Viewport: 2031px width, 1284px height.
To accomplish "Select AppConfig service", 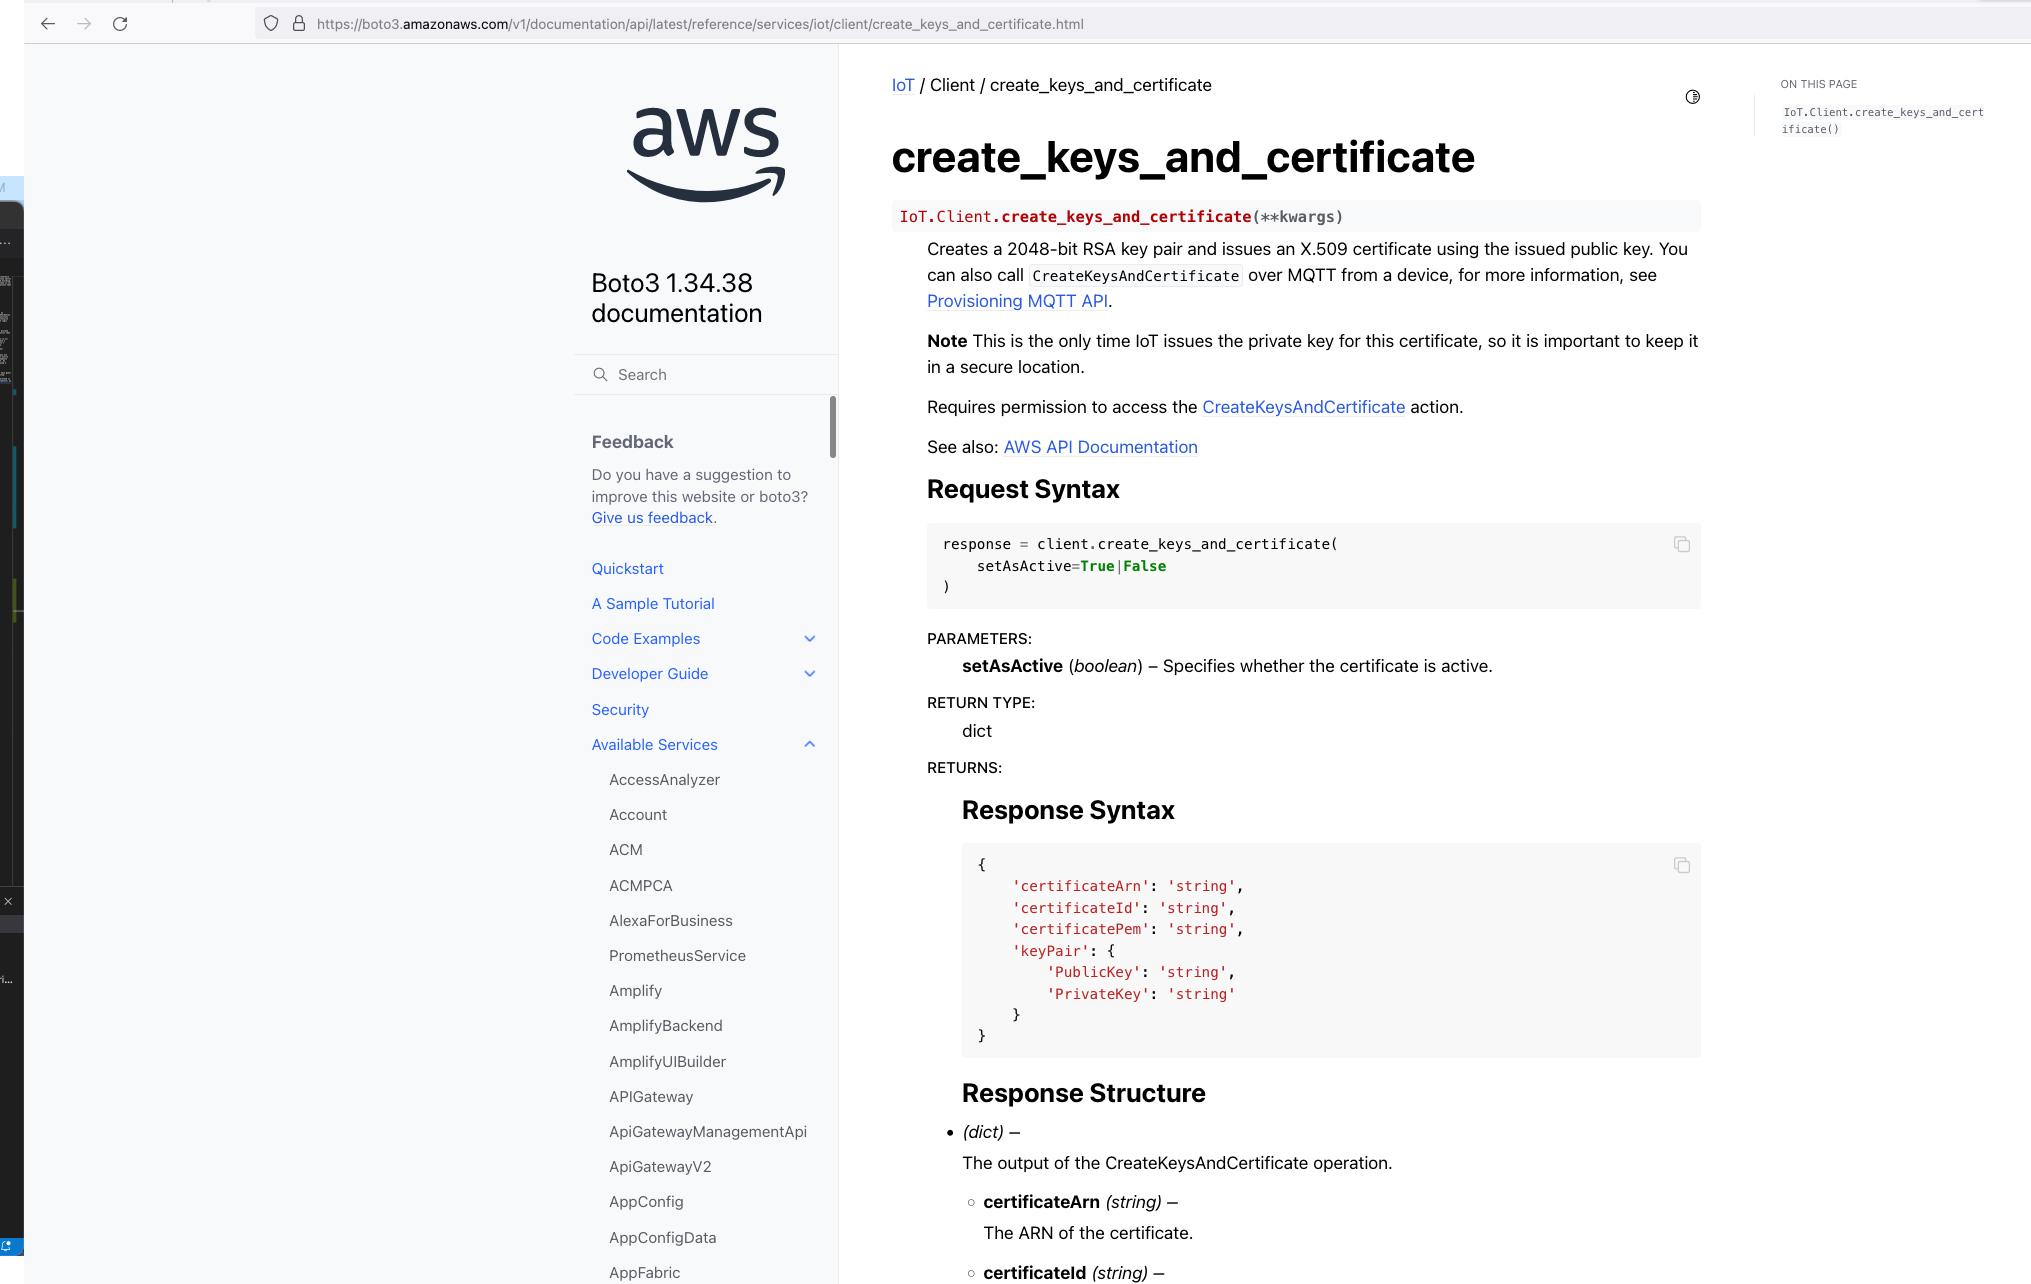I will [646, 1202].
